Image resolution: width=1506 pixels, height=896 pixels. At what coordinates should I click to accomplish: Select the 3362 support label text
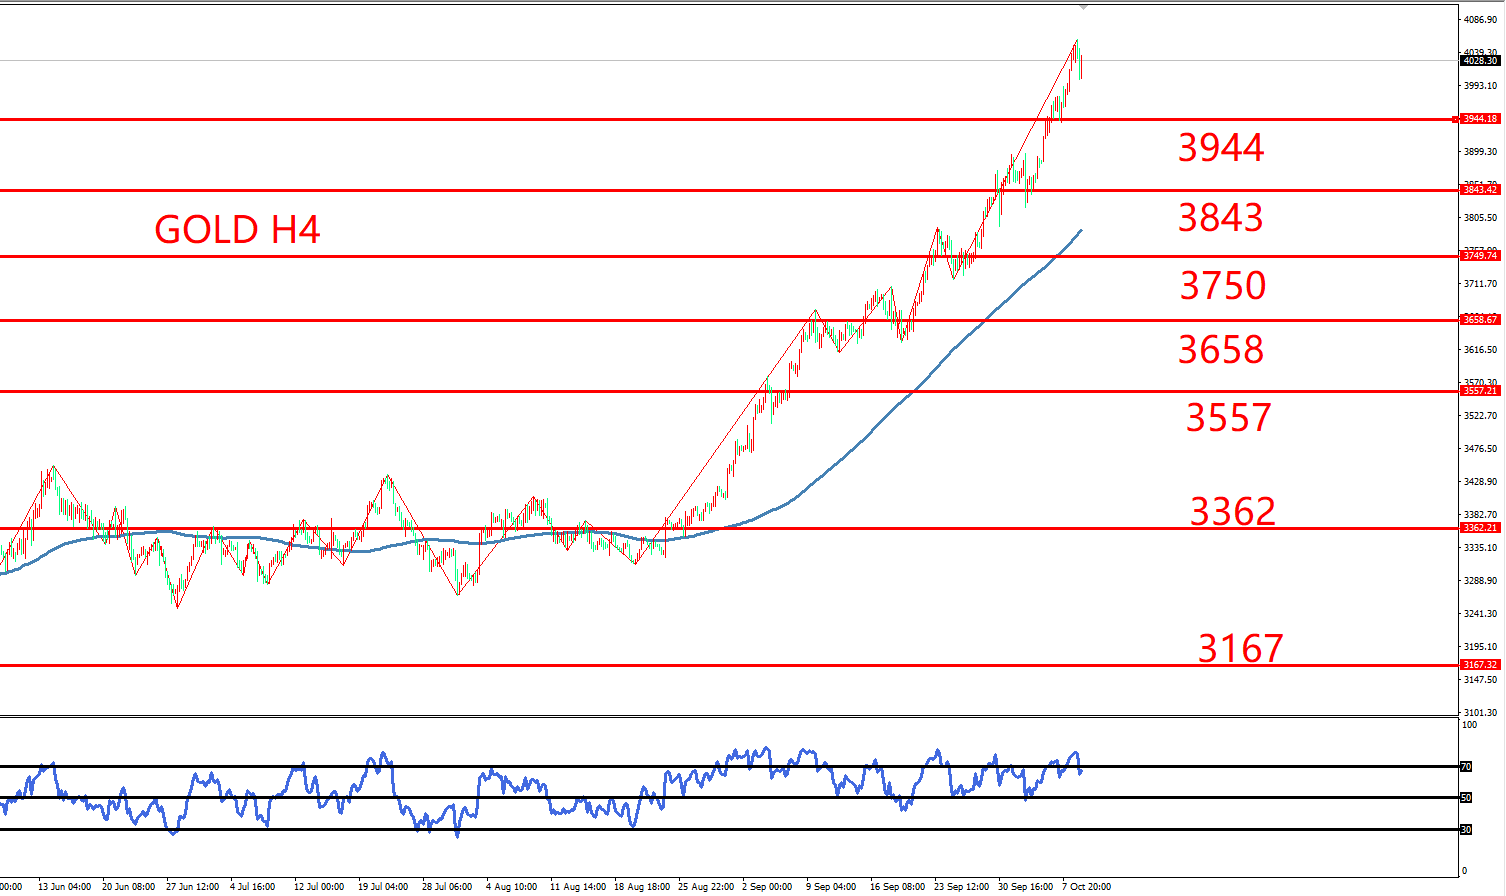(x=1232, y=512)
